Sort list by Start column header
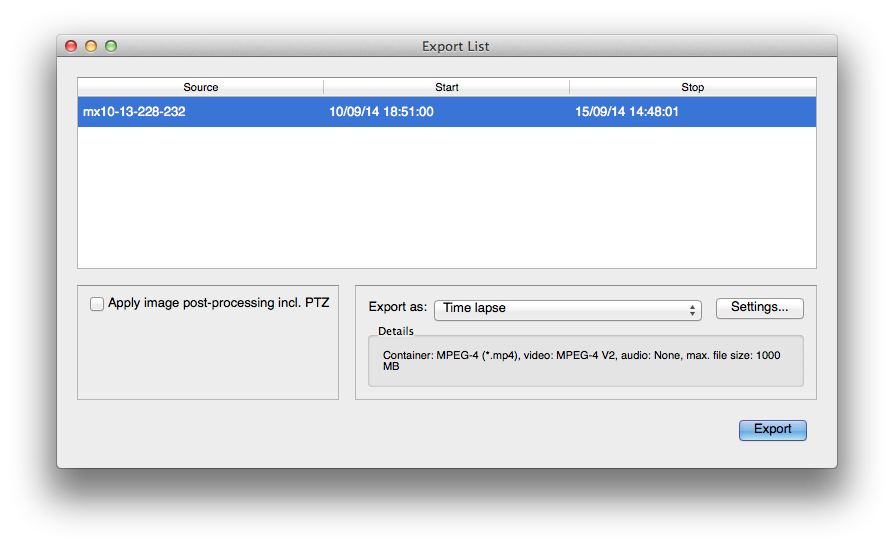 coord(447,87)
